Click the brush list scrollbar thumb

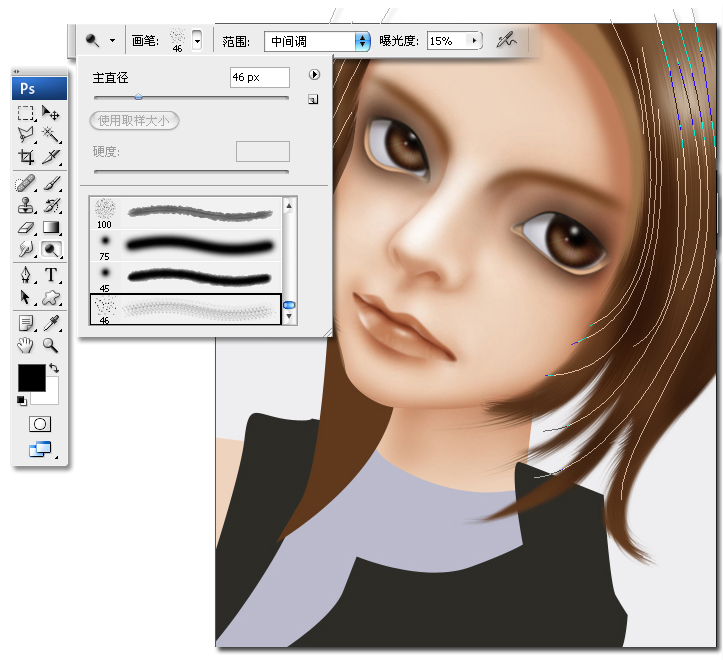tap(289, 305)
